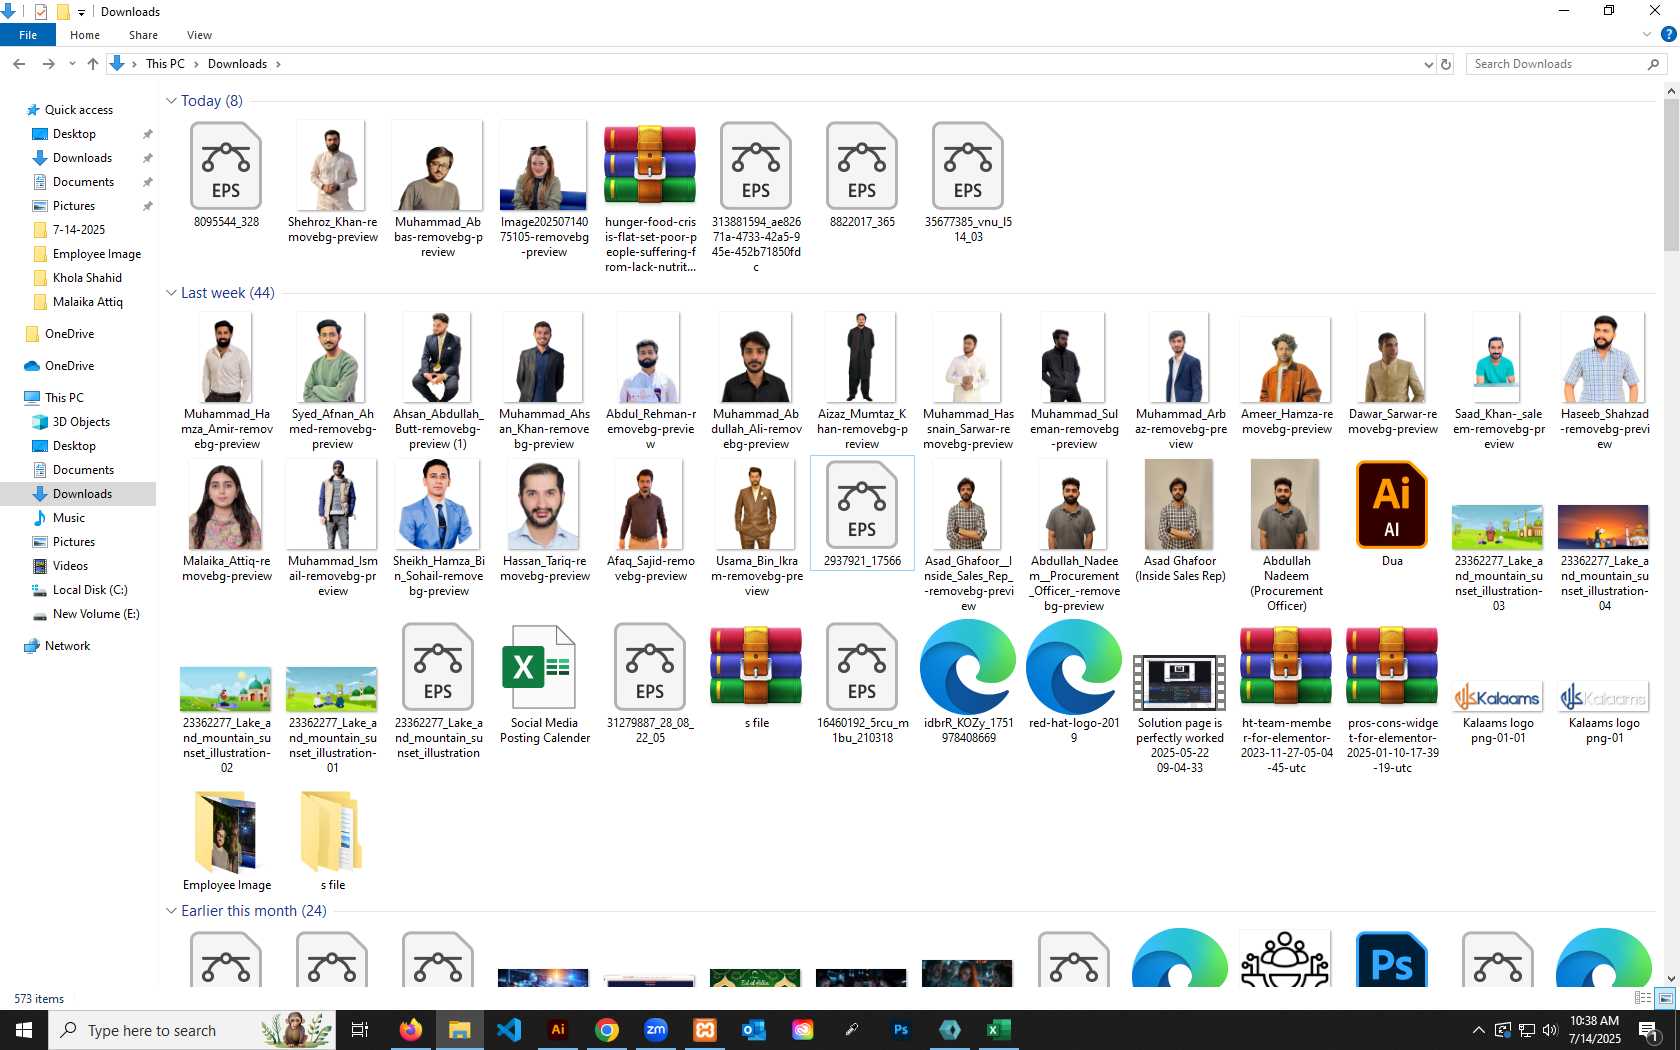This screenshot has height=1050, width=1680.
Task: Open Network in navigation pane
Action: point(67,646)
